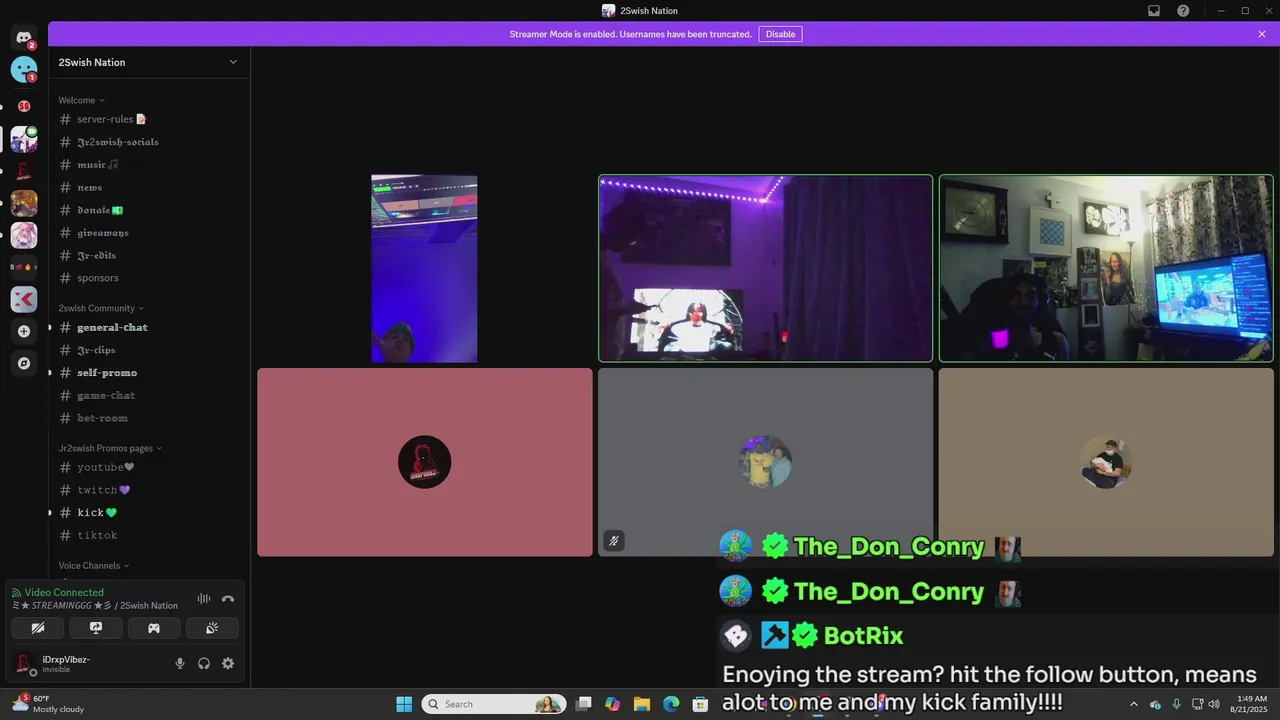Select the tan participant tile avatar
Screen dimensions: 1280x720
(1106, 462)
